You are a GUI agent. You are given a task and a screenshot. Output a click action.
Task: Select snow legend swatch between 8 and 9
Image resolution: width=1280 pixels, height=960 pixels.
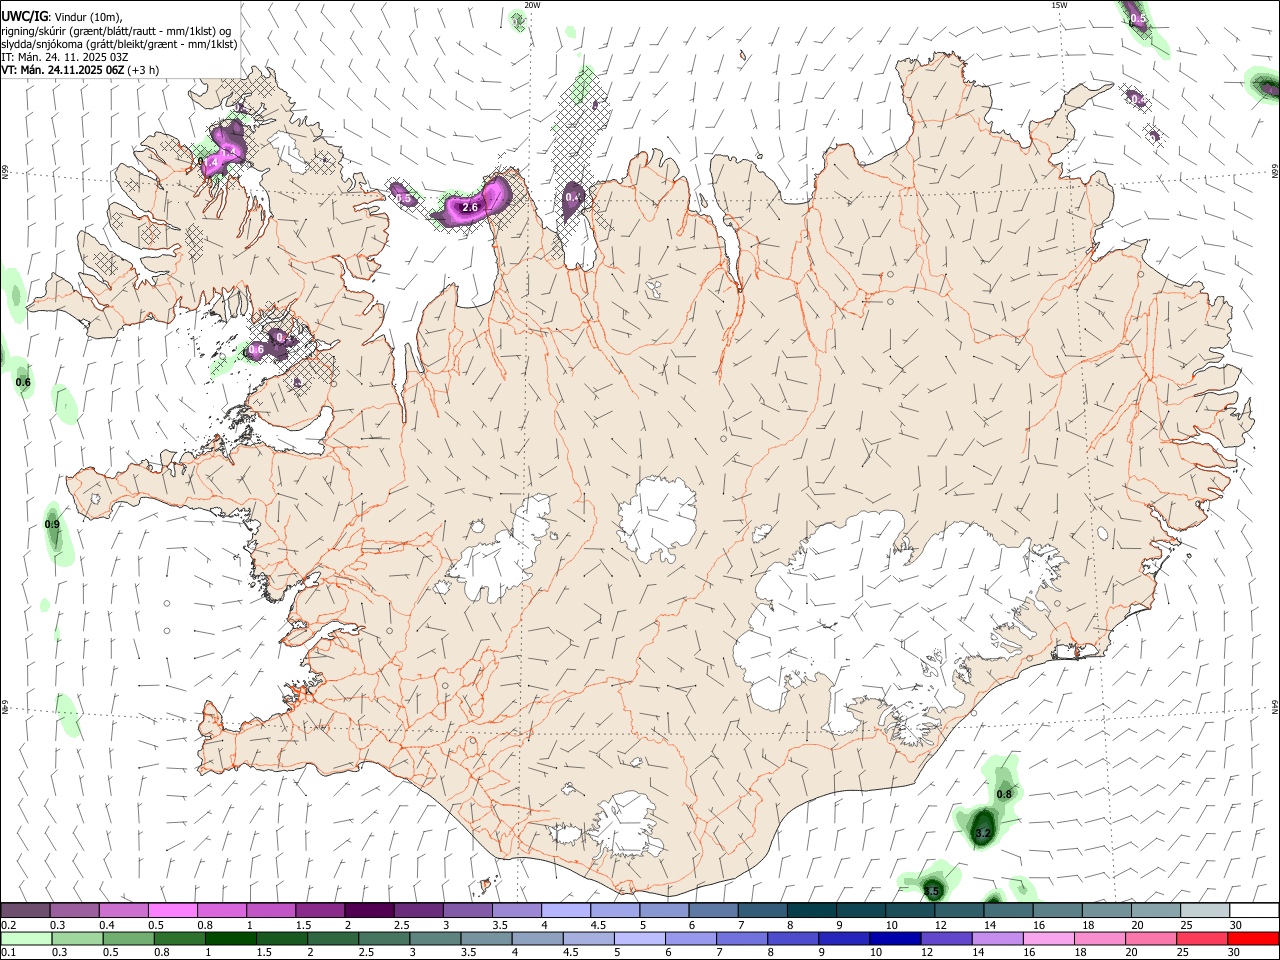point(812,910)
